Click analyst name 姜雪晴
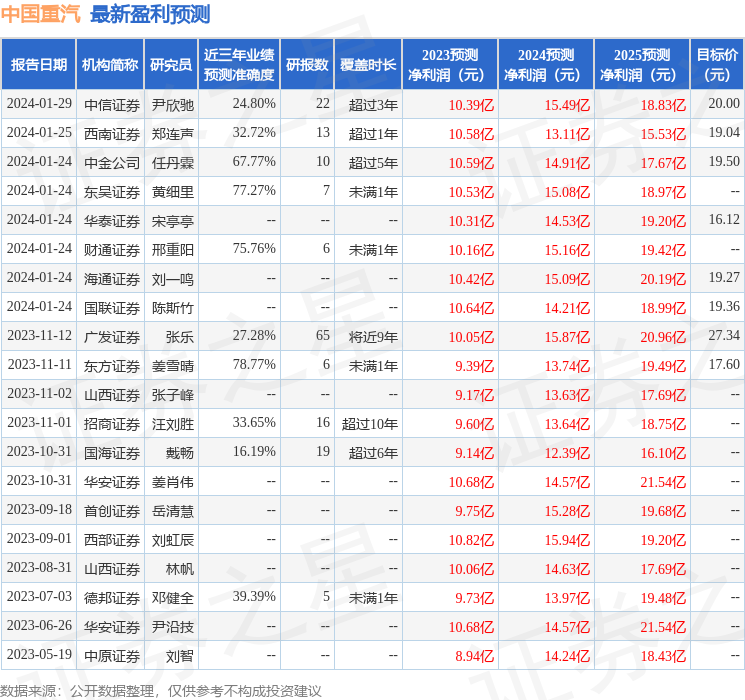The image size is (745, 700). point(172,366)
